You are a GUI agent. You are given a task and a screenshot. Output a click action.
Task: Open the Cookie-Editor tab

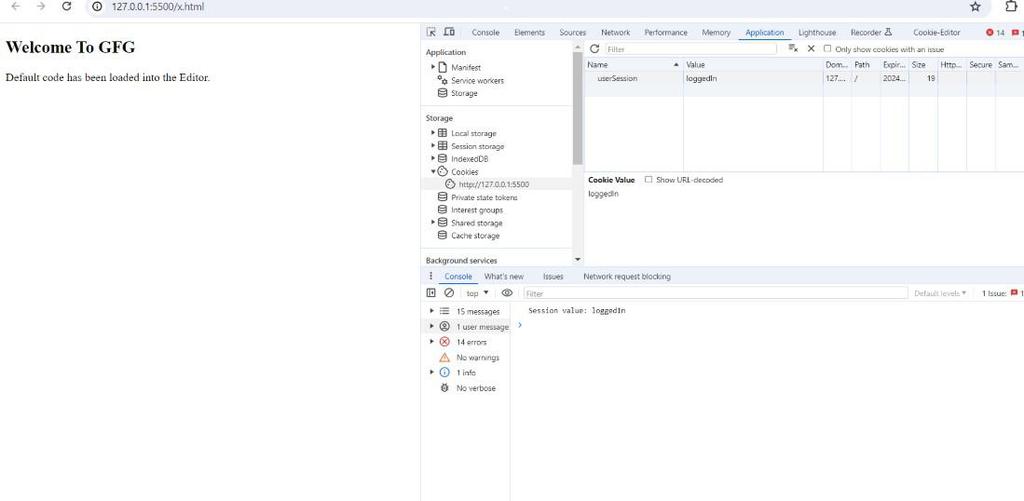tap(936, 33)
